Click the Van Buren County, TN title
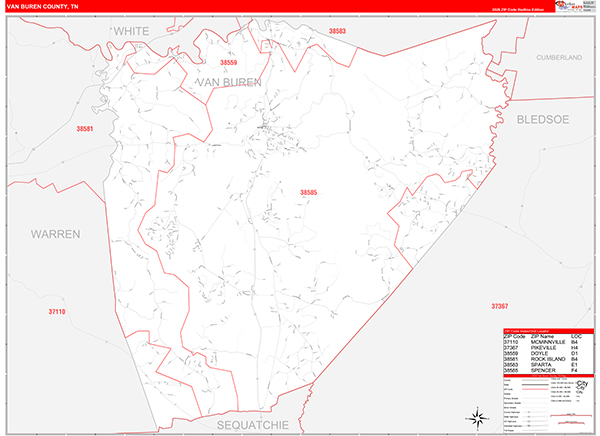Viewport: 600px width, 436px height. (x=42, y=7)
